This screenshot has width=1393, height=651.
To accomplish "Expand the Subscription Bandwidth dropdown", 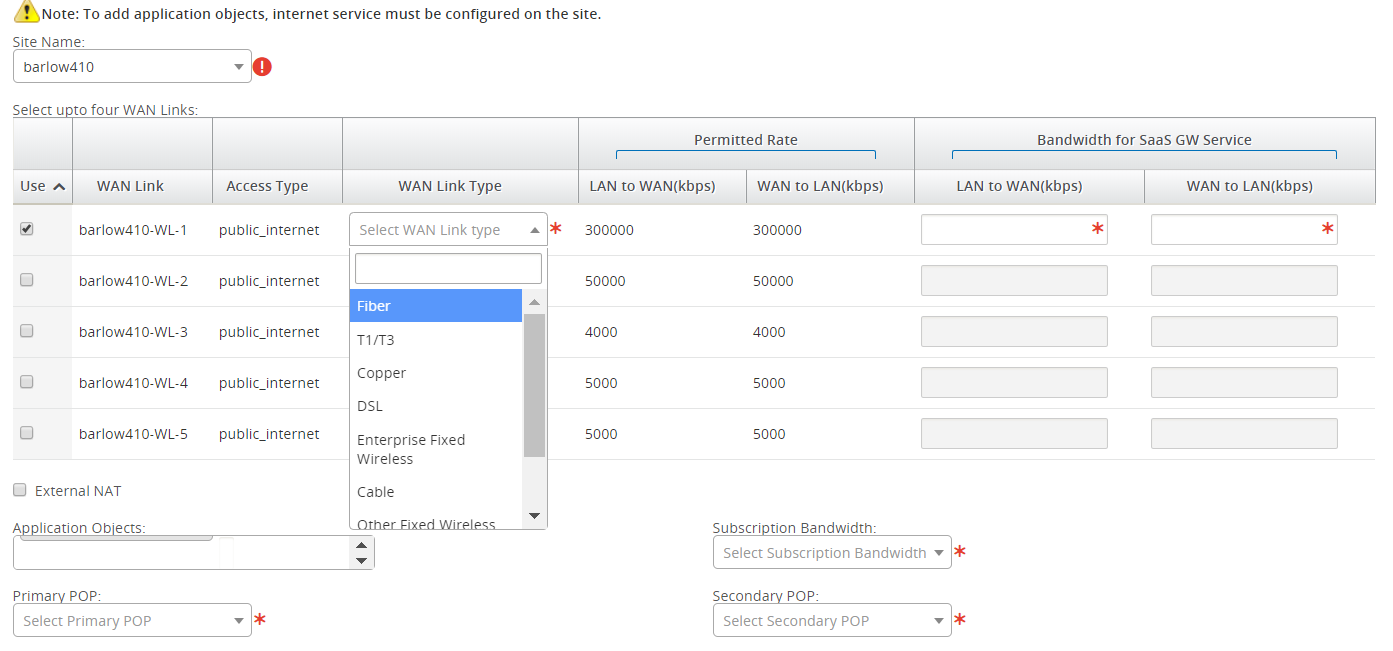I will click(x=831, y=552).
